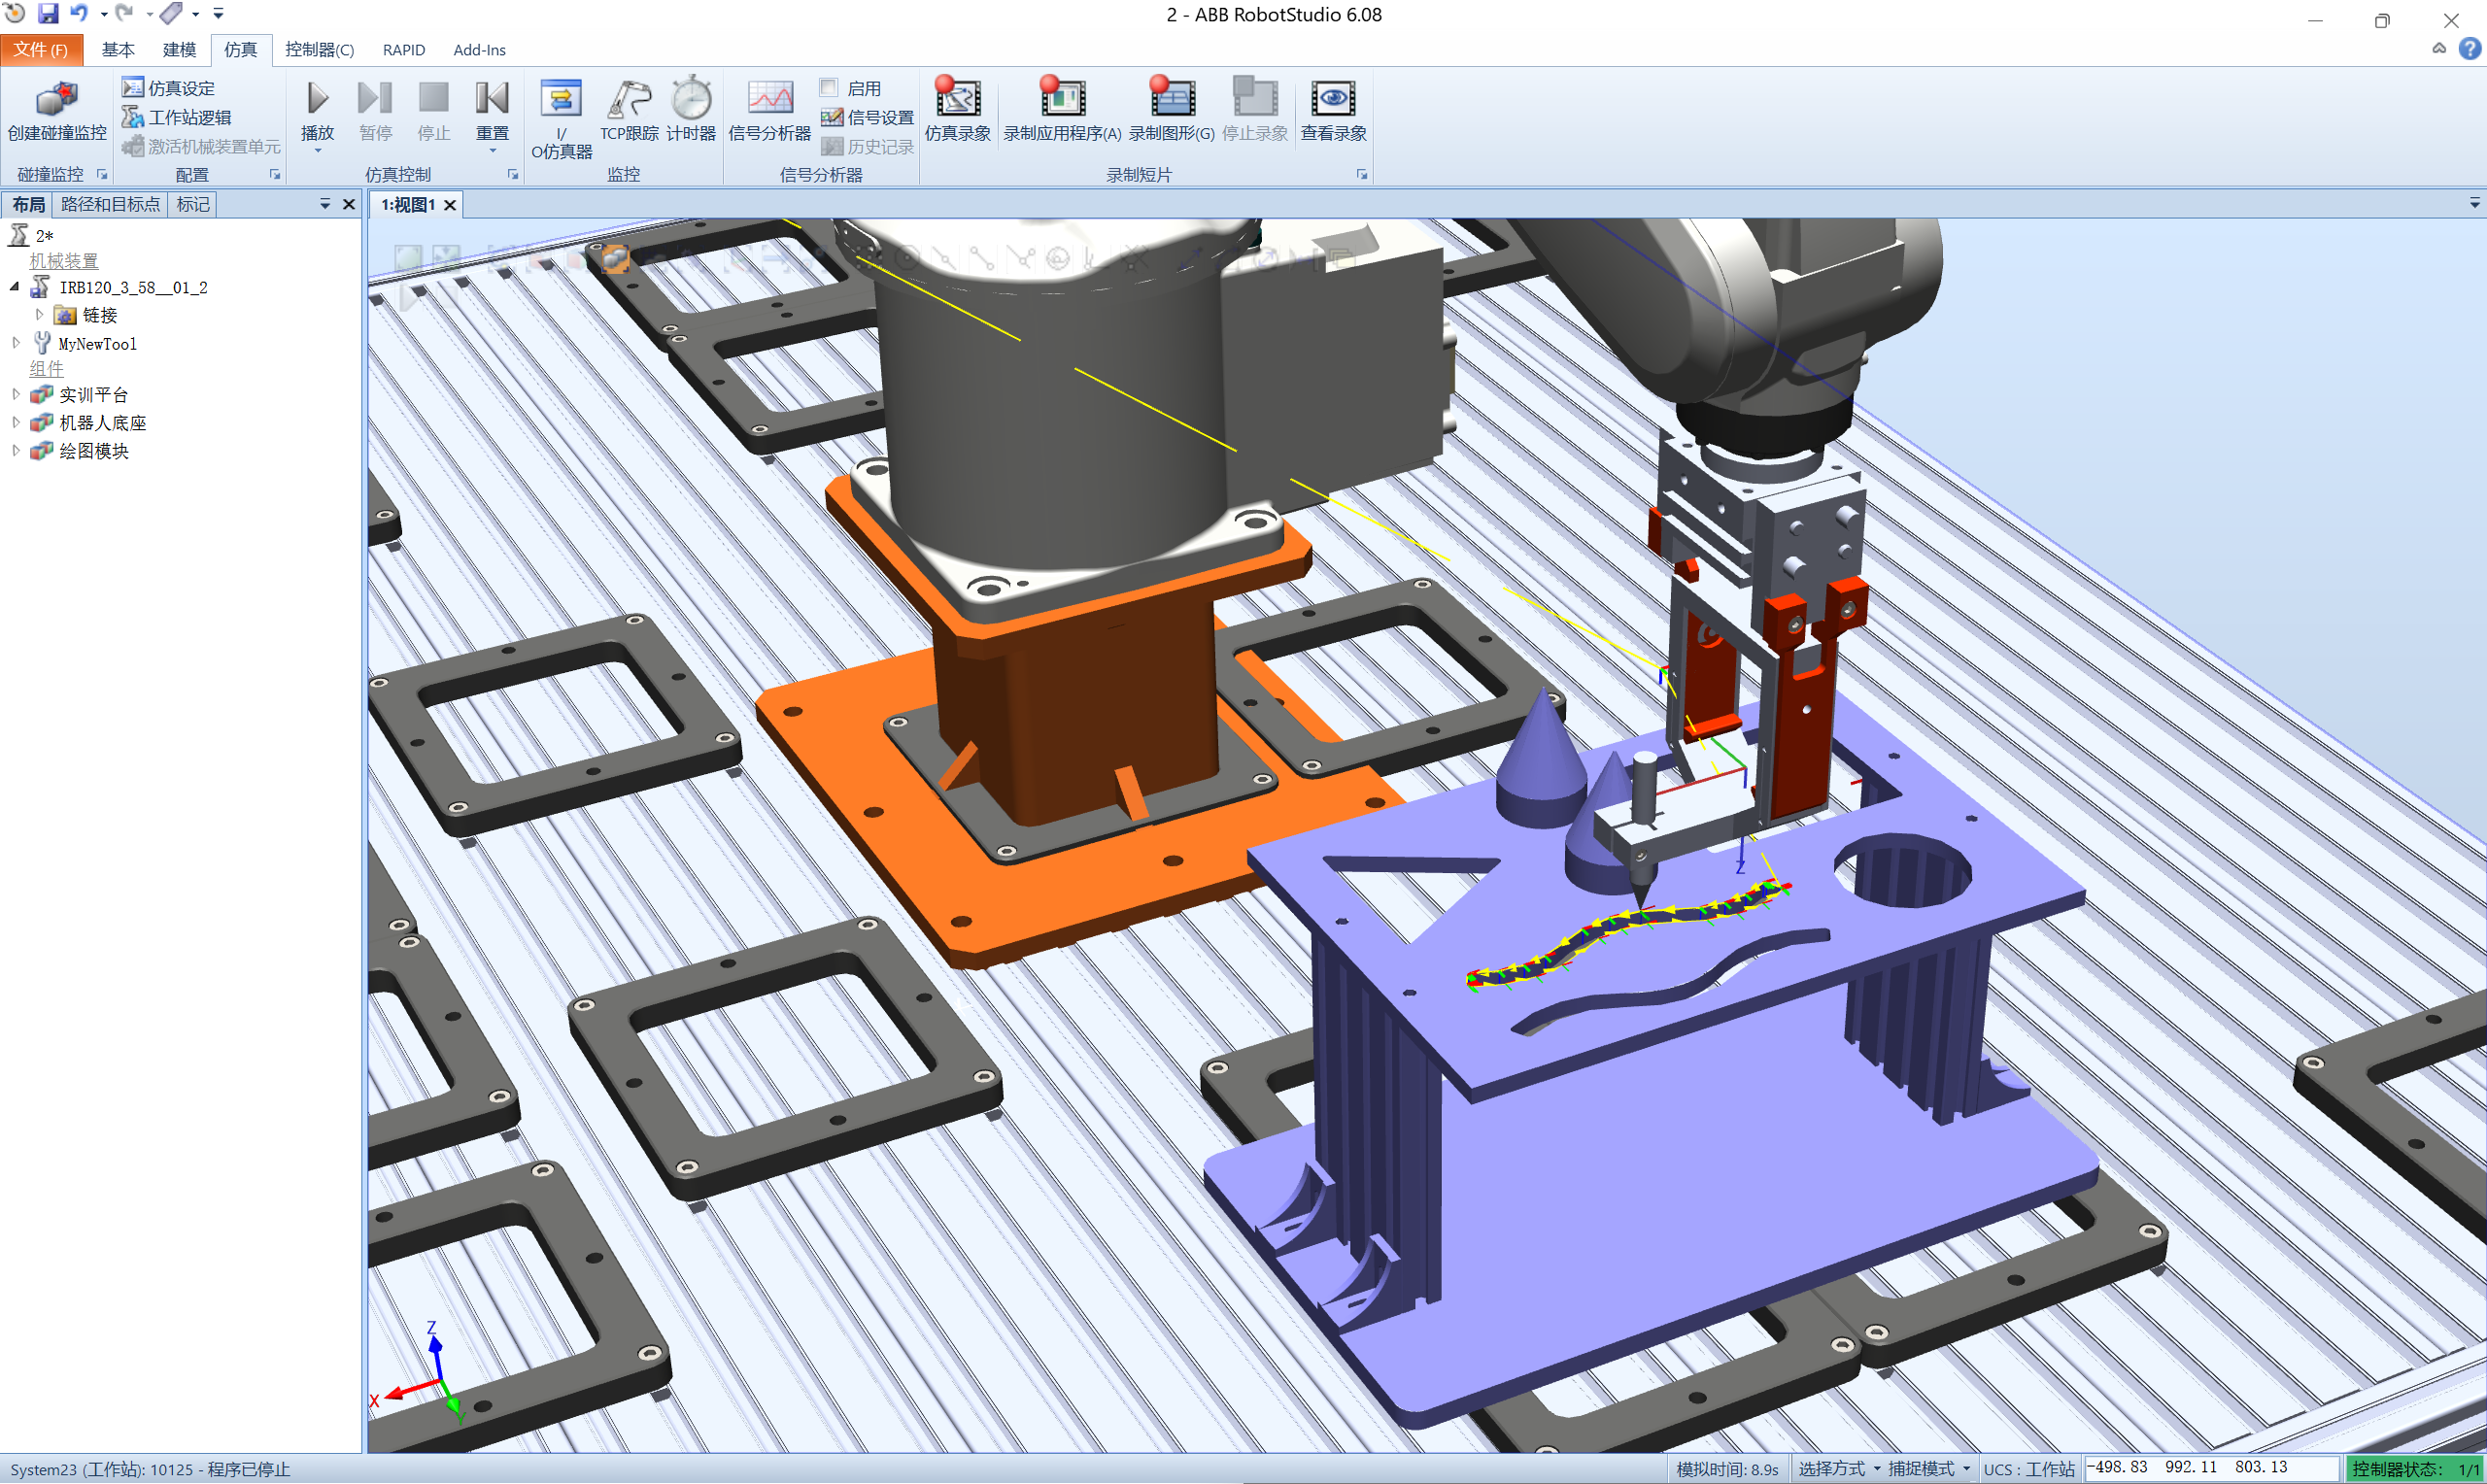2487x1484 pixels.
Task: Expand the 链接 tree node
Action: point(40,315)
